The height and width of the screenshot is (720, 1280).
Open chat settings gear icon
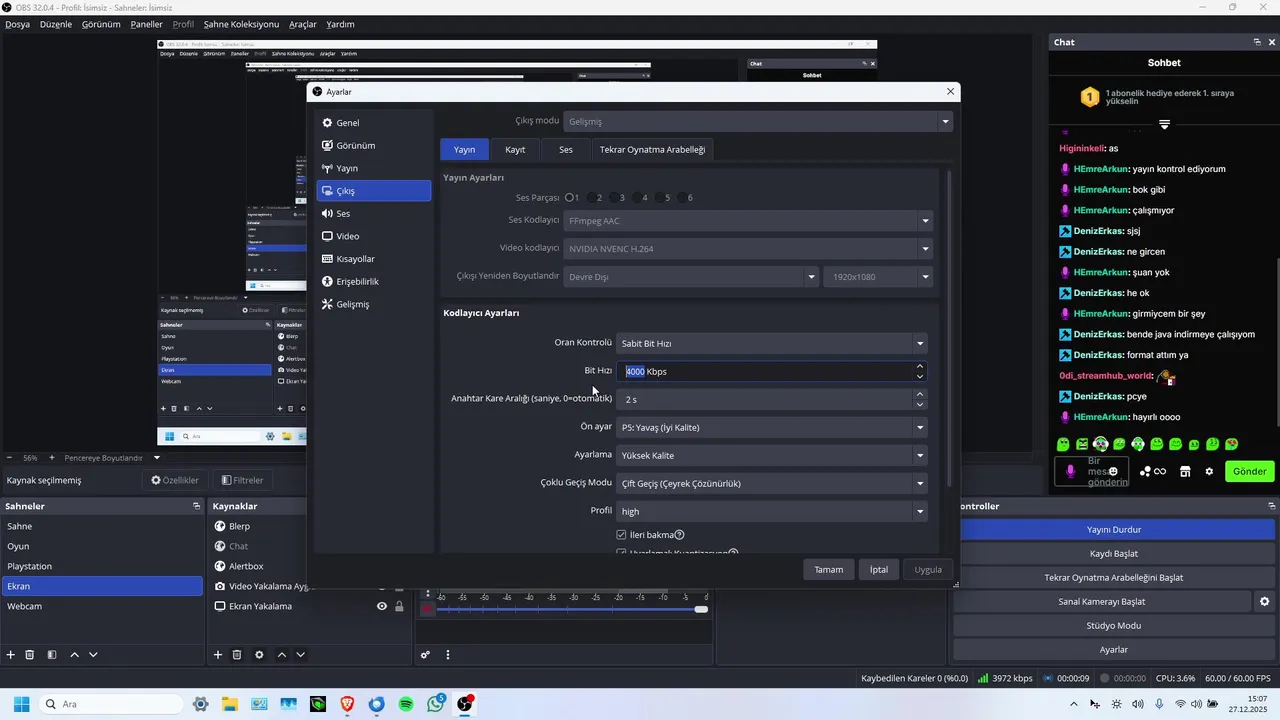coord(1209,471)
